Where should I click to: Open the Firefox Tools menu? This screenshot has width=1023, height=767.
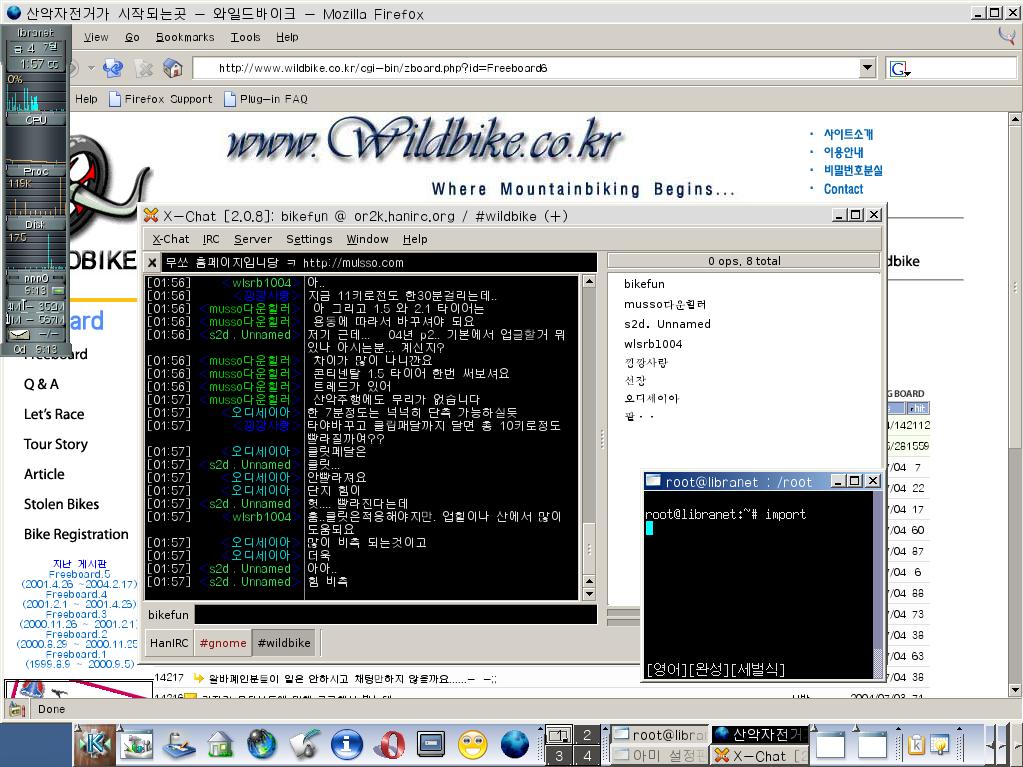coord(245,37)
